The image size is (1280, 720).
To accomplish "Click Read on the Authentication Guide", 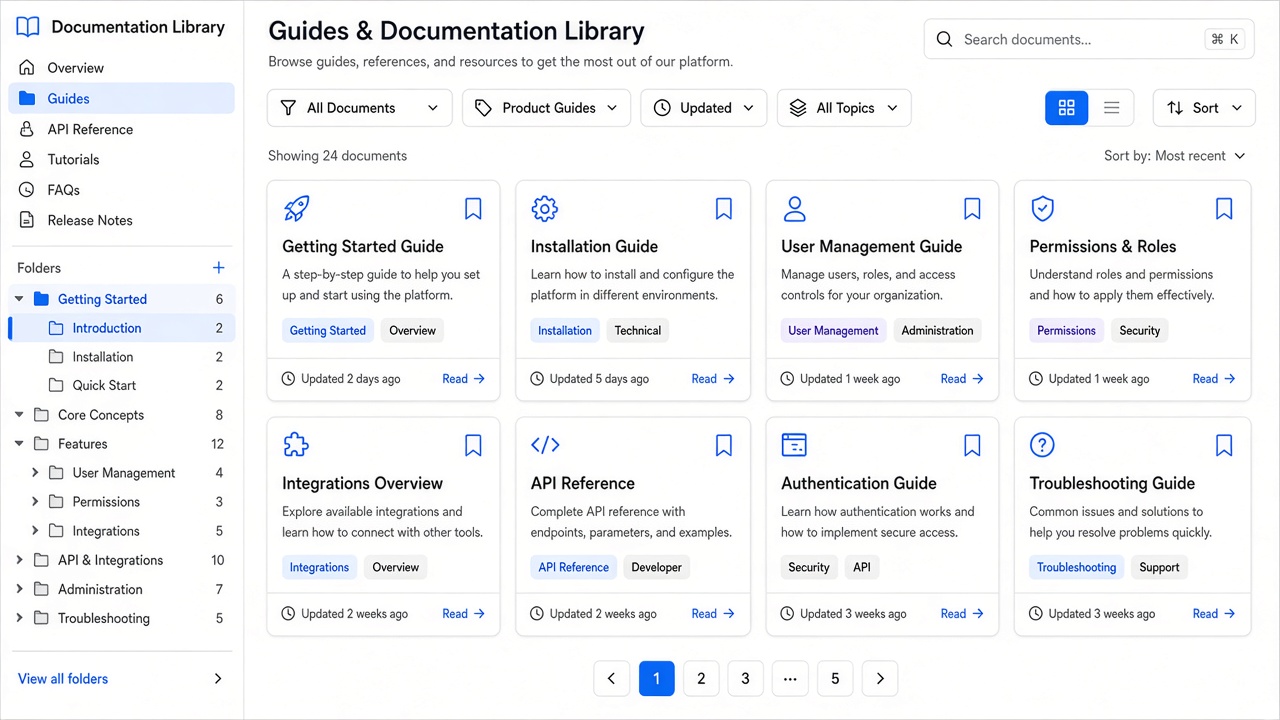I will point(962,614).
